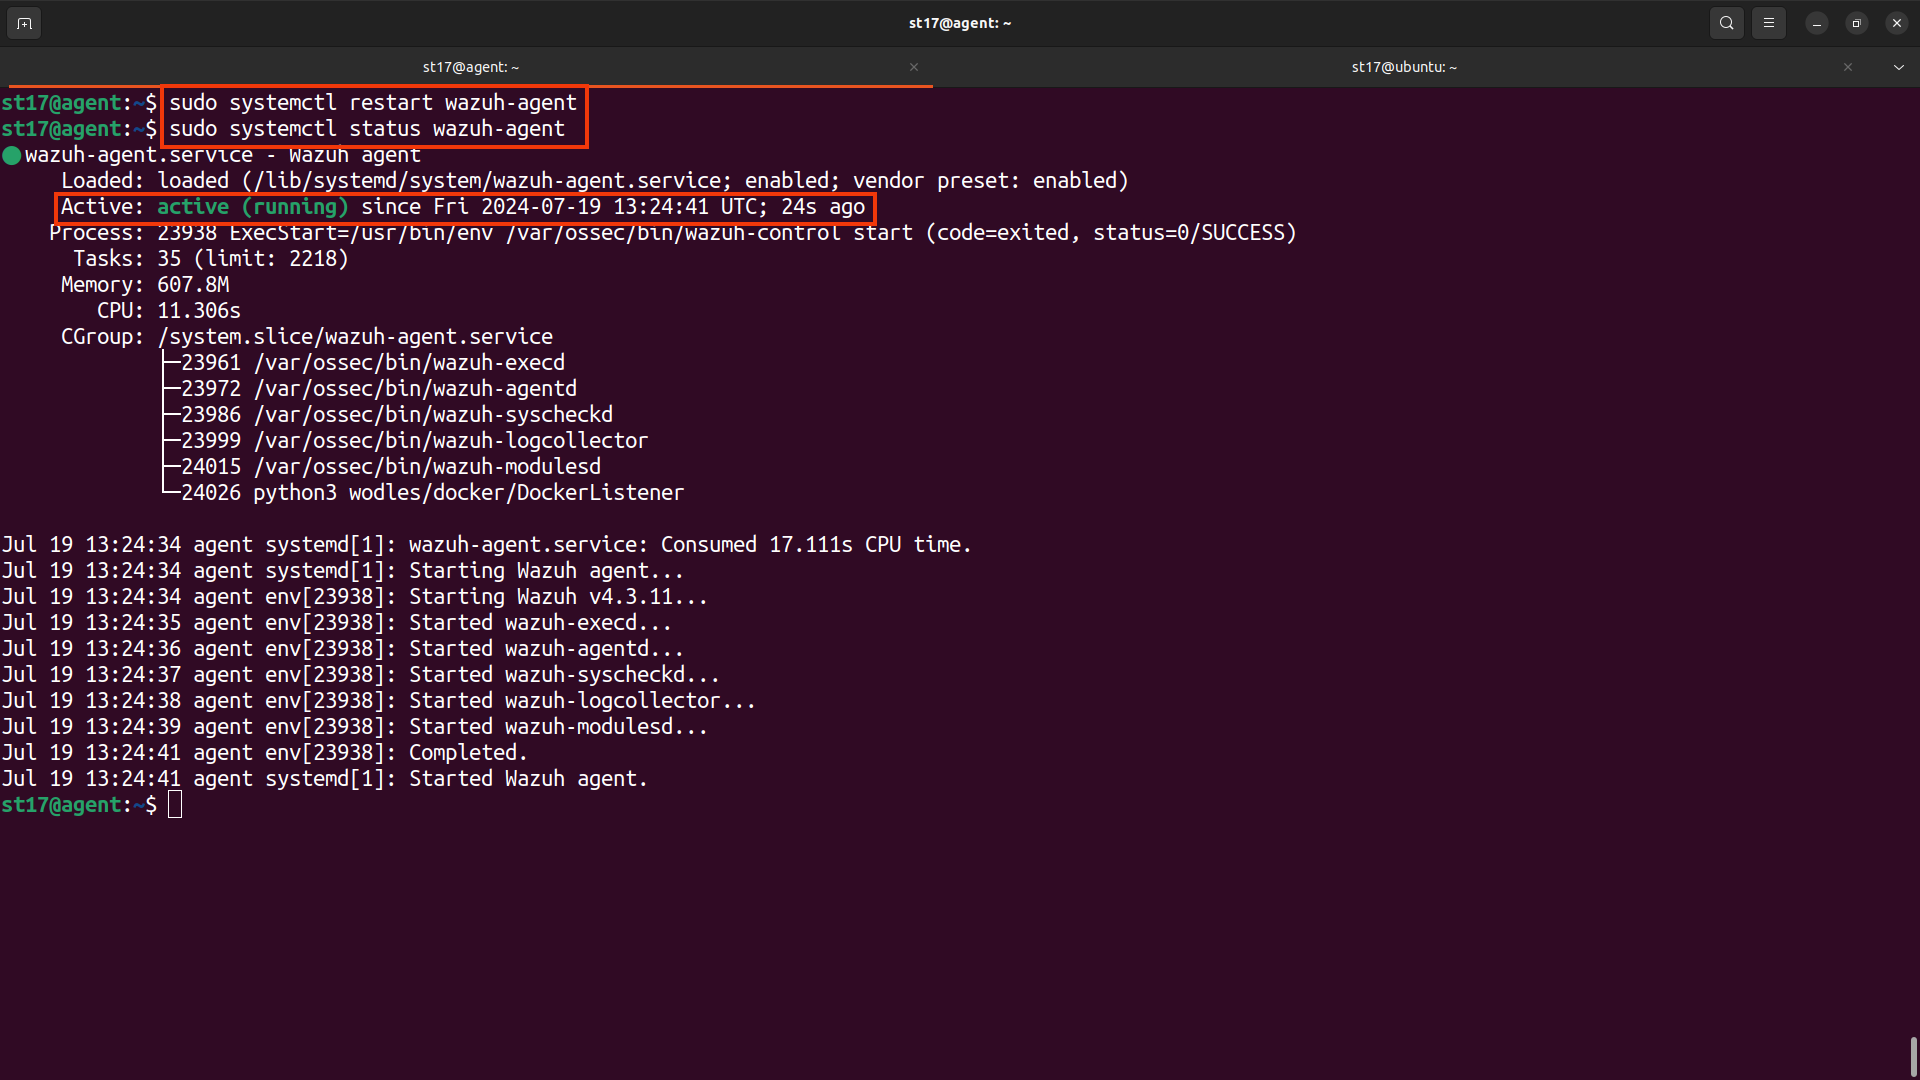Image resolution: width=1920 pixels, height=1080 pixels.
Task: Click the 'Started wazuh-agentd...' log line
Action: coord(343,649)
